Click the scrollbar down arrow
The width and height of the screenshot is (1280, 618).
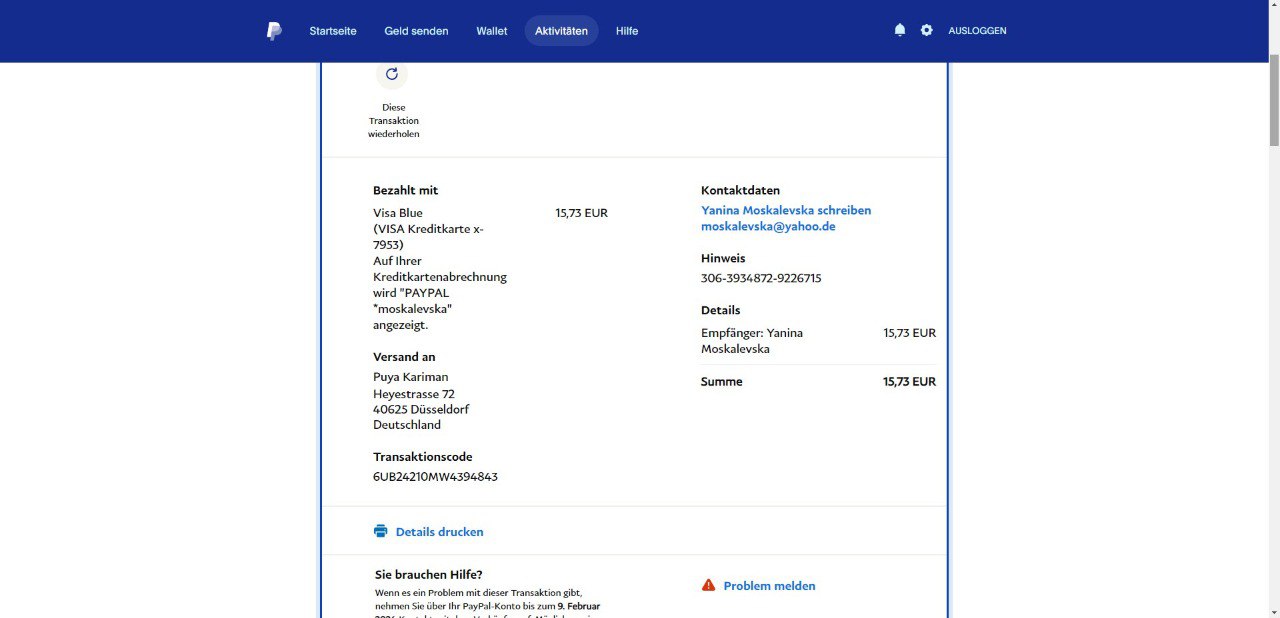point(1273,611)
